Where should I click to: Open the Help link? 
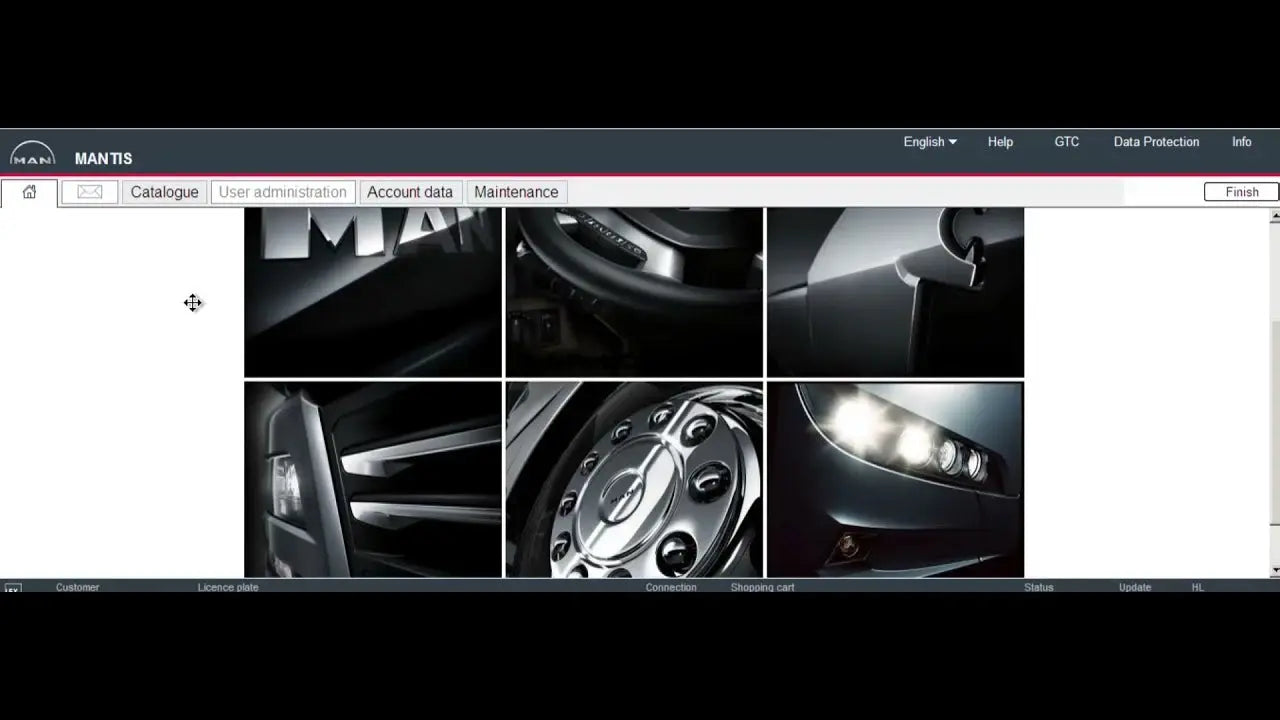pos(1000,142)
